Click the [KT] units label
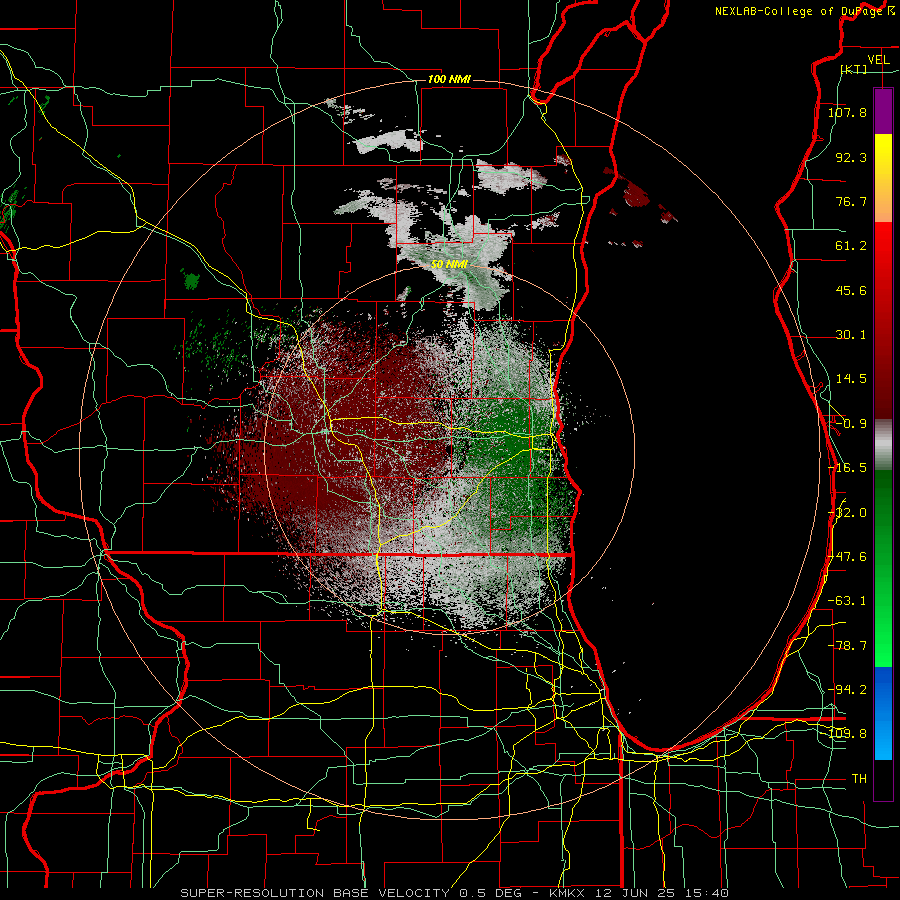Screen dimensions: 900x900 [x=854, y=69]
